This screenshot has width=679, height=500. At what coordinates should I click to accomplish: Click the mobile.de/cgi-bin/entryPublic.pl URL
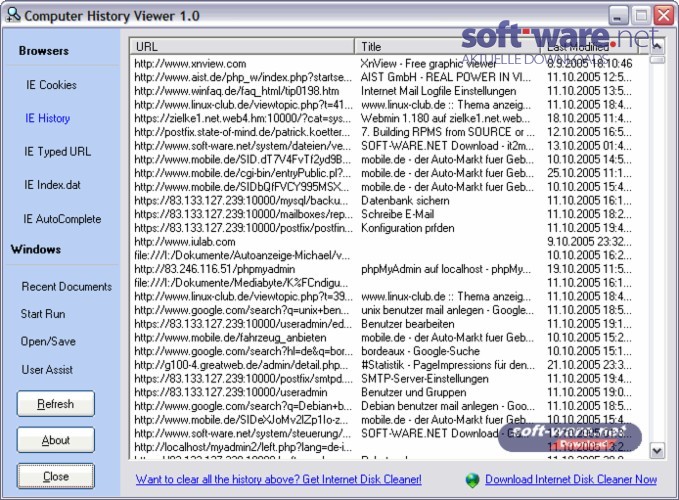pos(242,173)
